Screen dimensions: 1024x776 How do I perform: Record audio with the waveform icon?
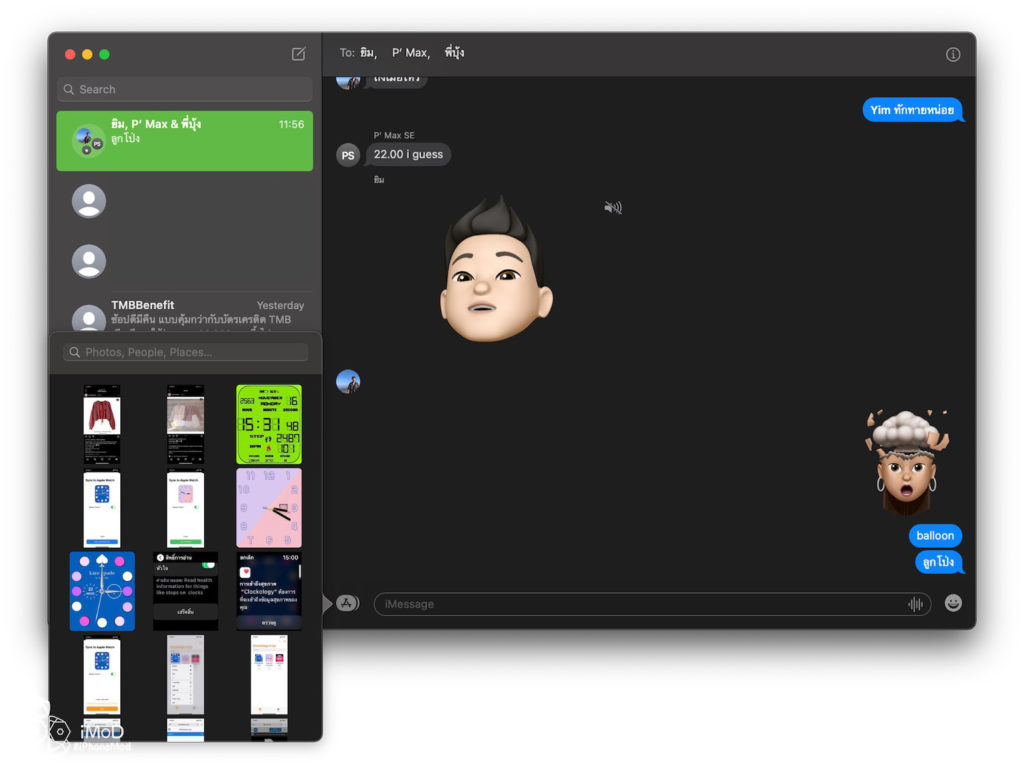click(x=914, y=604)
